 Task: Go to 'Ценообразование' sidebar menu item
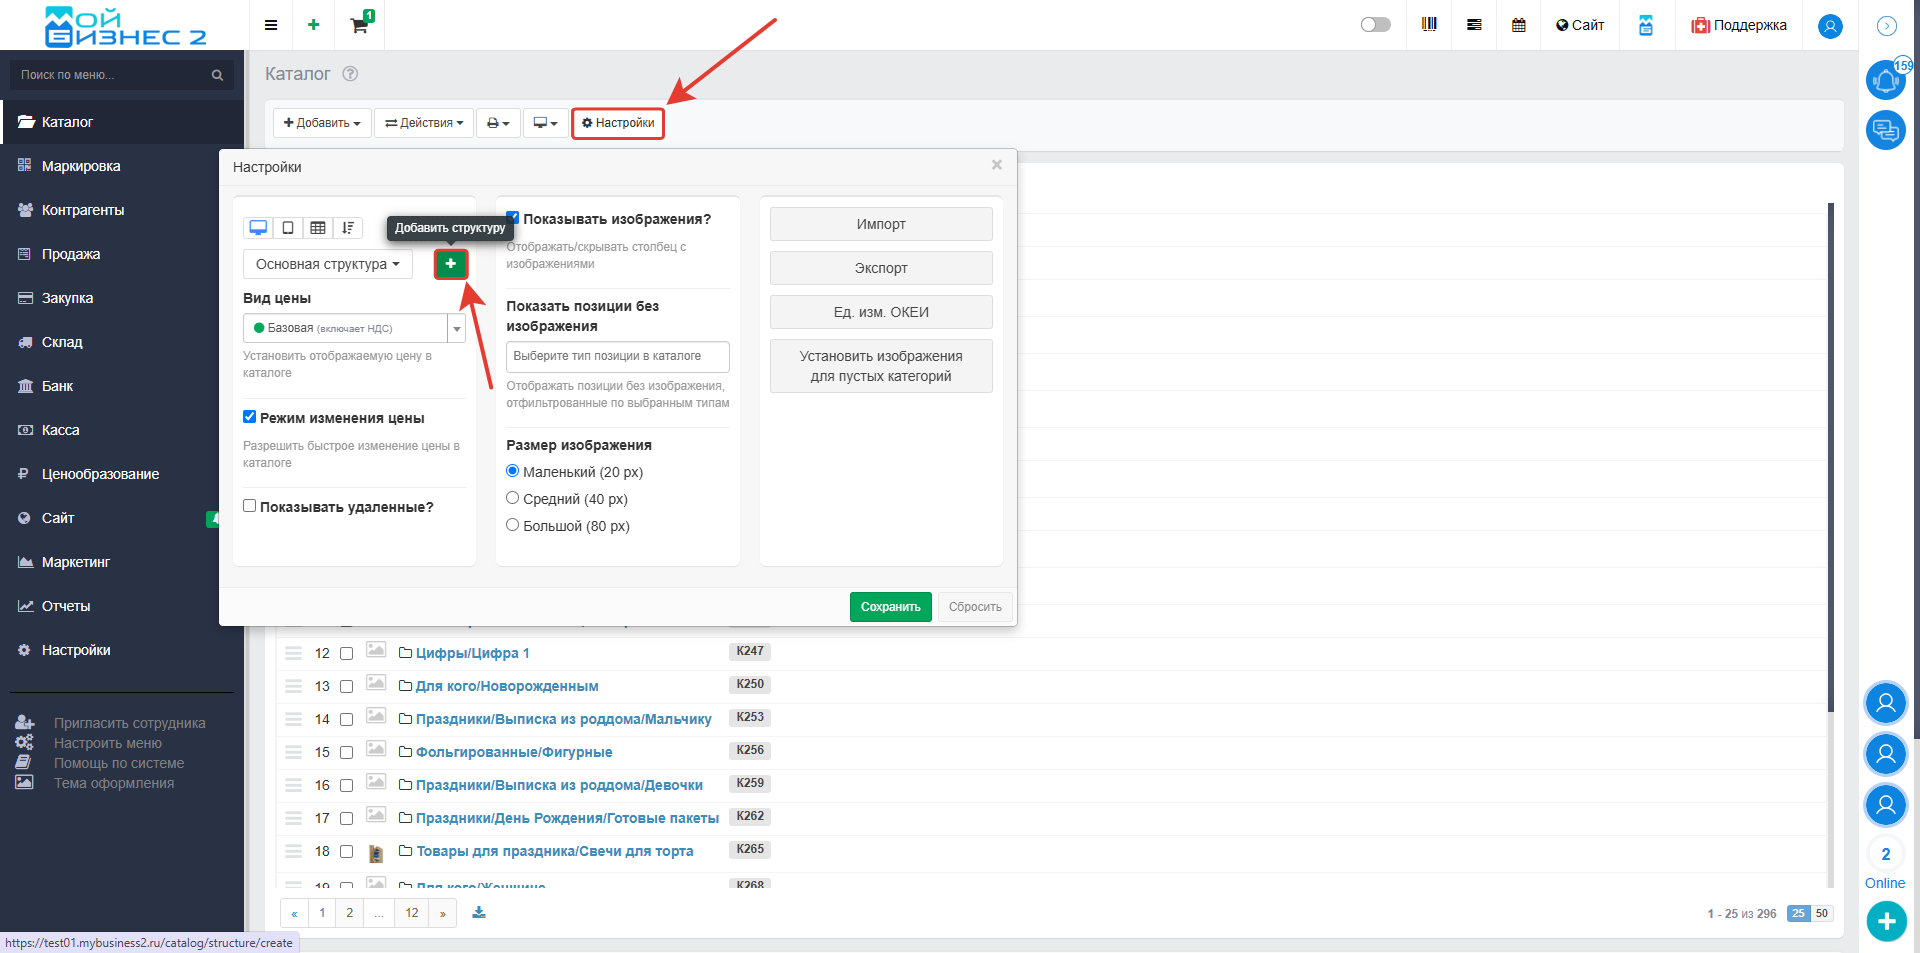100,474
